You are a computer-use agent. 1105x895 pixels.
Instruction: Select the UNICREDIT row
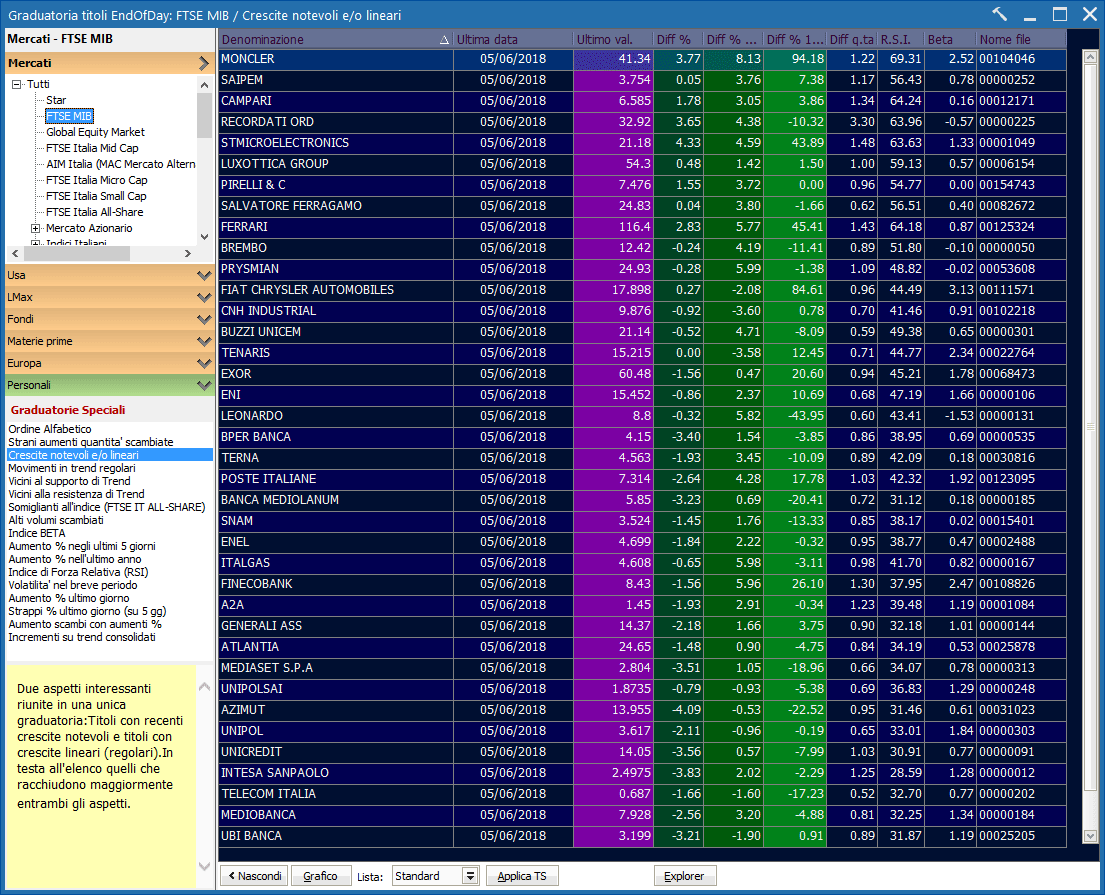click(642, 752)
